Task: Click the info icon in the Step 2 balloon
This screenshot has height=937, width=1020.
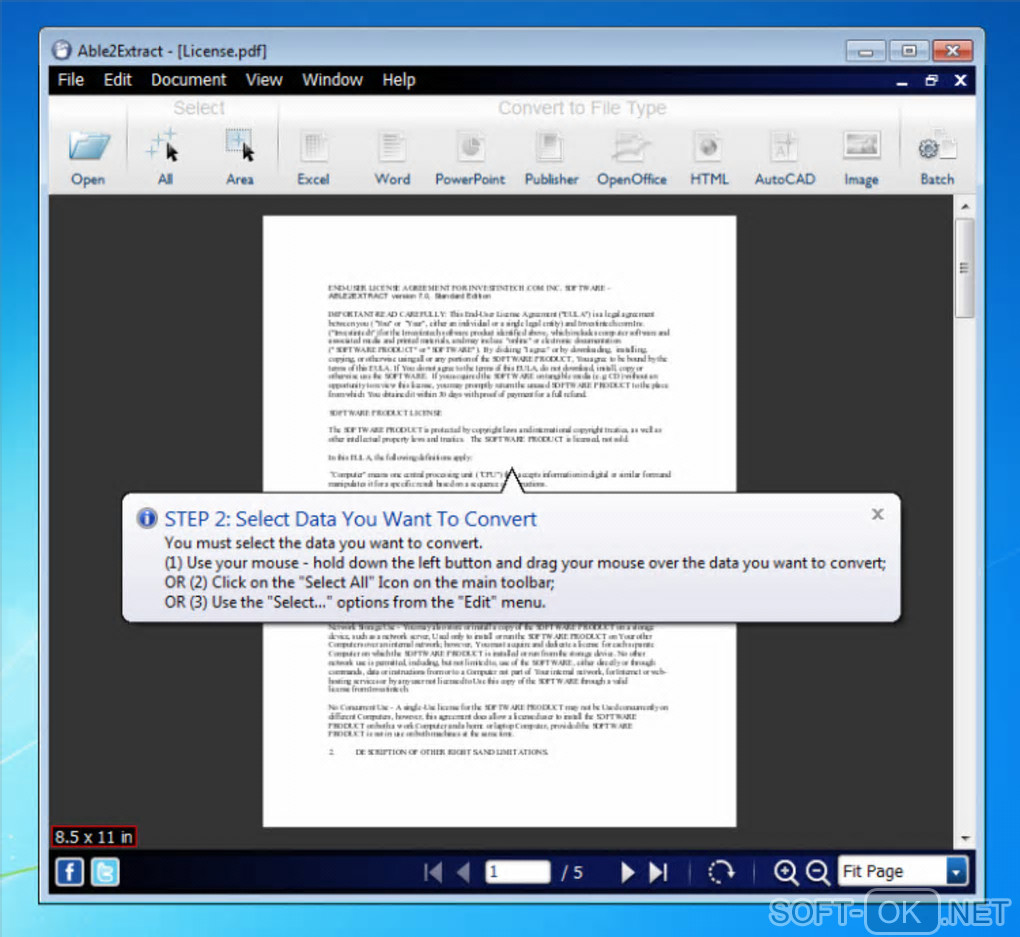Action: click(147, 518)
